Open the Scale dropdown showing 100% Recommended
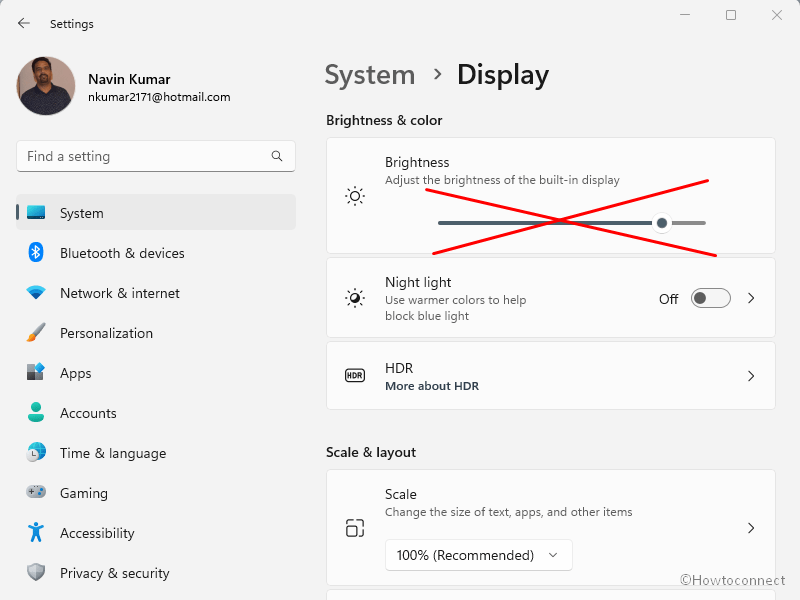Screen dimensions: 800x600 click(x=478, y=555)
